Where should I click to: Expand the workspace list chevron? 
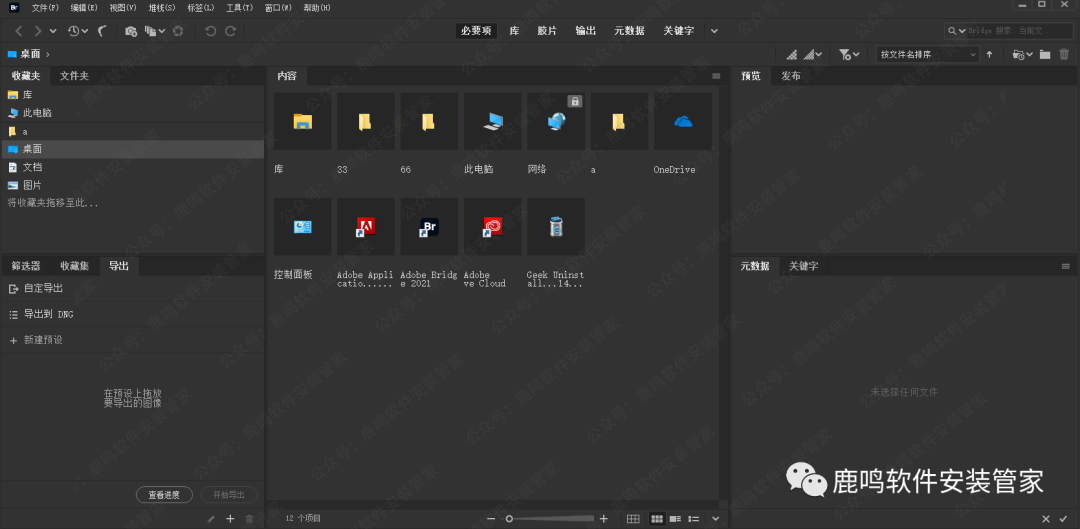(714, 31)
